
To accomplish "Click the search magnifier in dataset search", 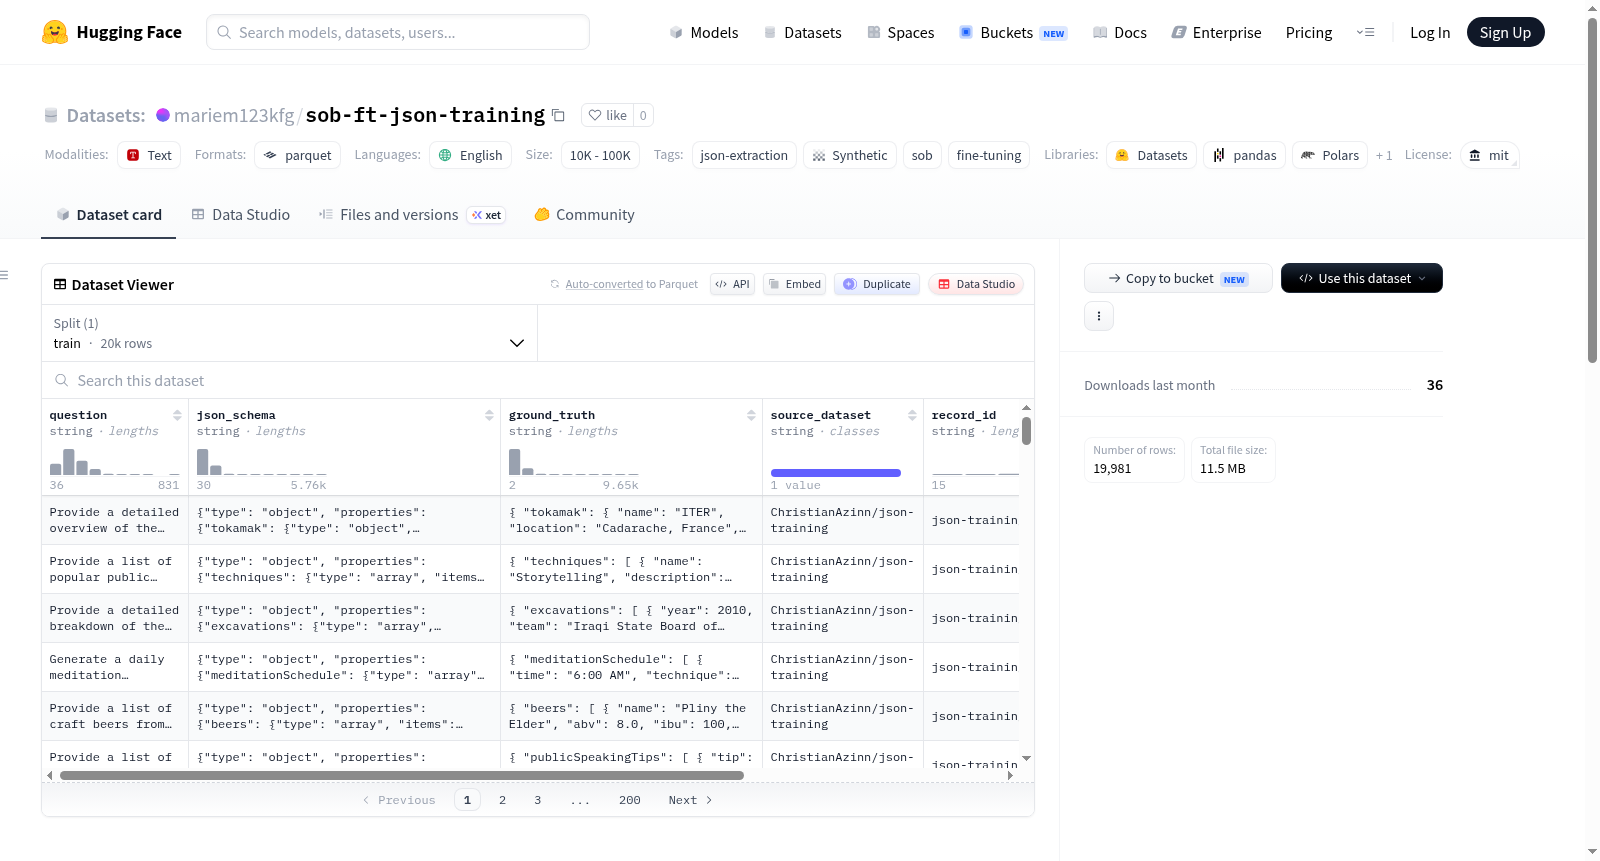I will tap(62, 380).
